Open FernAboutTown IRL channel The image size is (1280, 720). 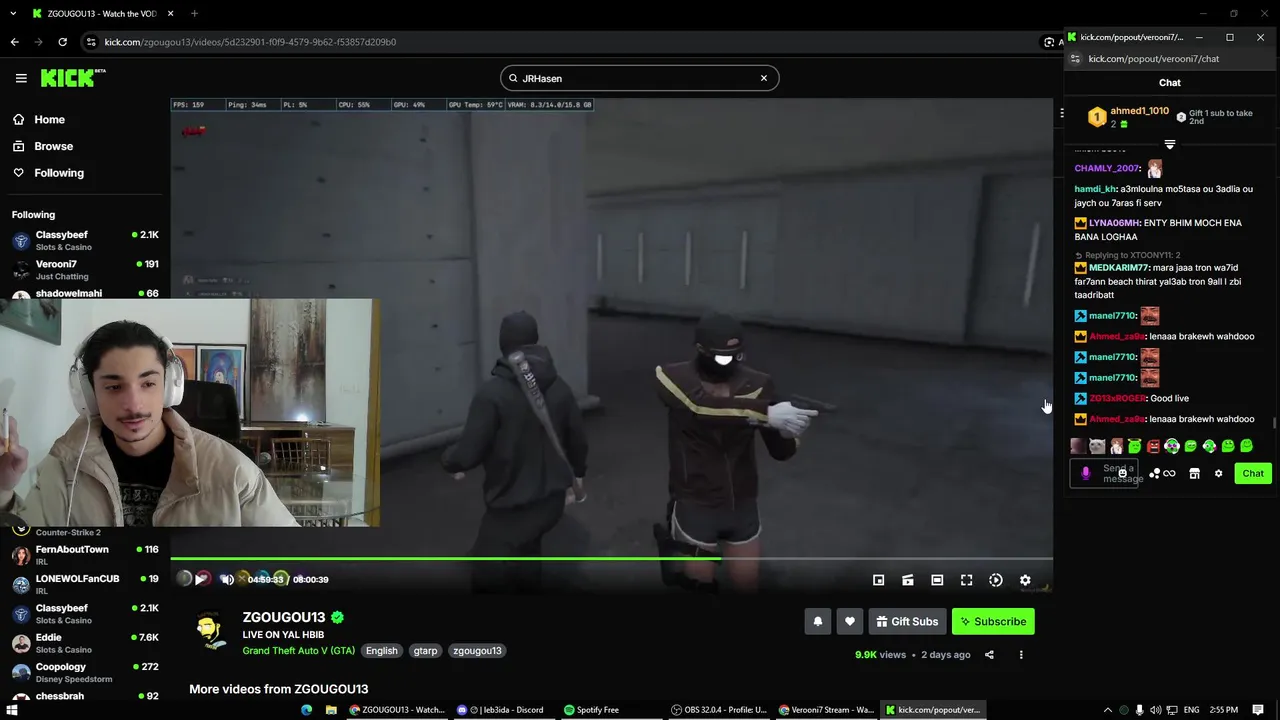(85, 555)
